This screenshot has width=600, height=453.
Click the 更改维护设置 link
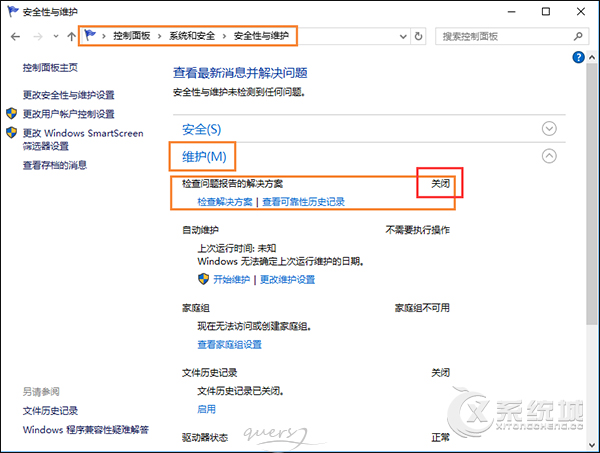pos(287,280)
